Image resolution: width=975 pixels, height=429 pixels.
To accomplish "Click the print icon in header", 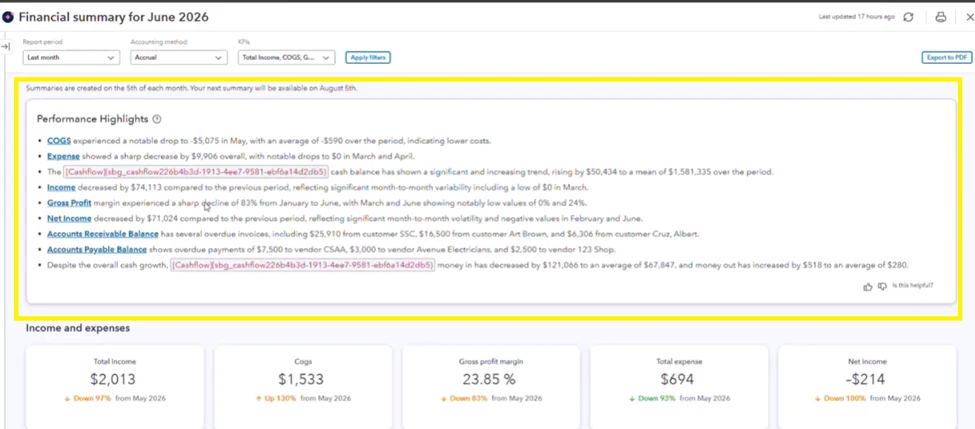I will coord(941,17).
